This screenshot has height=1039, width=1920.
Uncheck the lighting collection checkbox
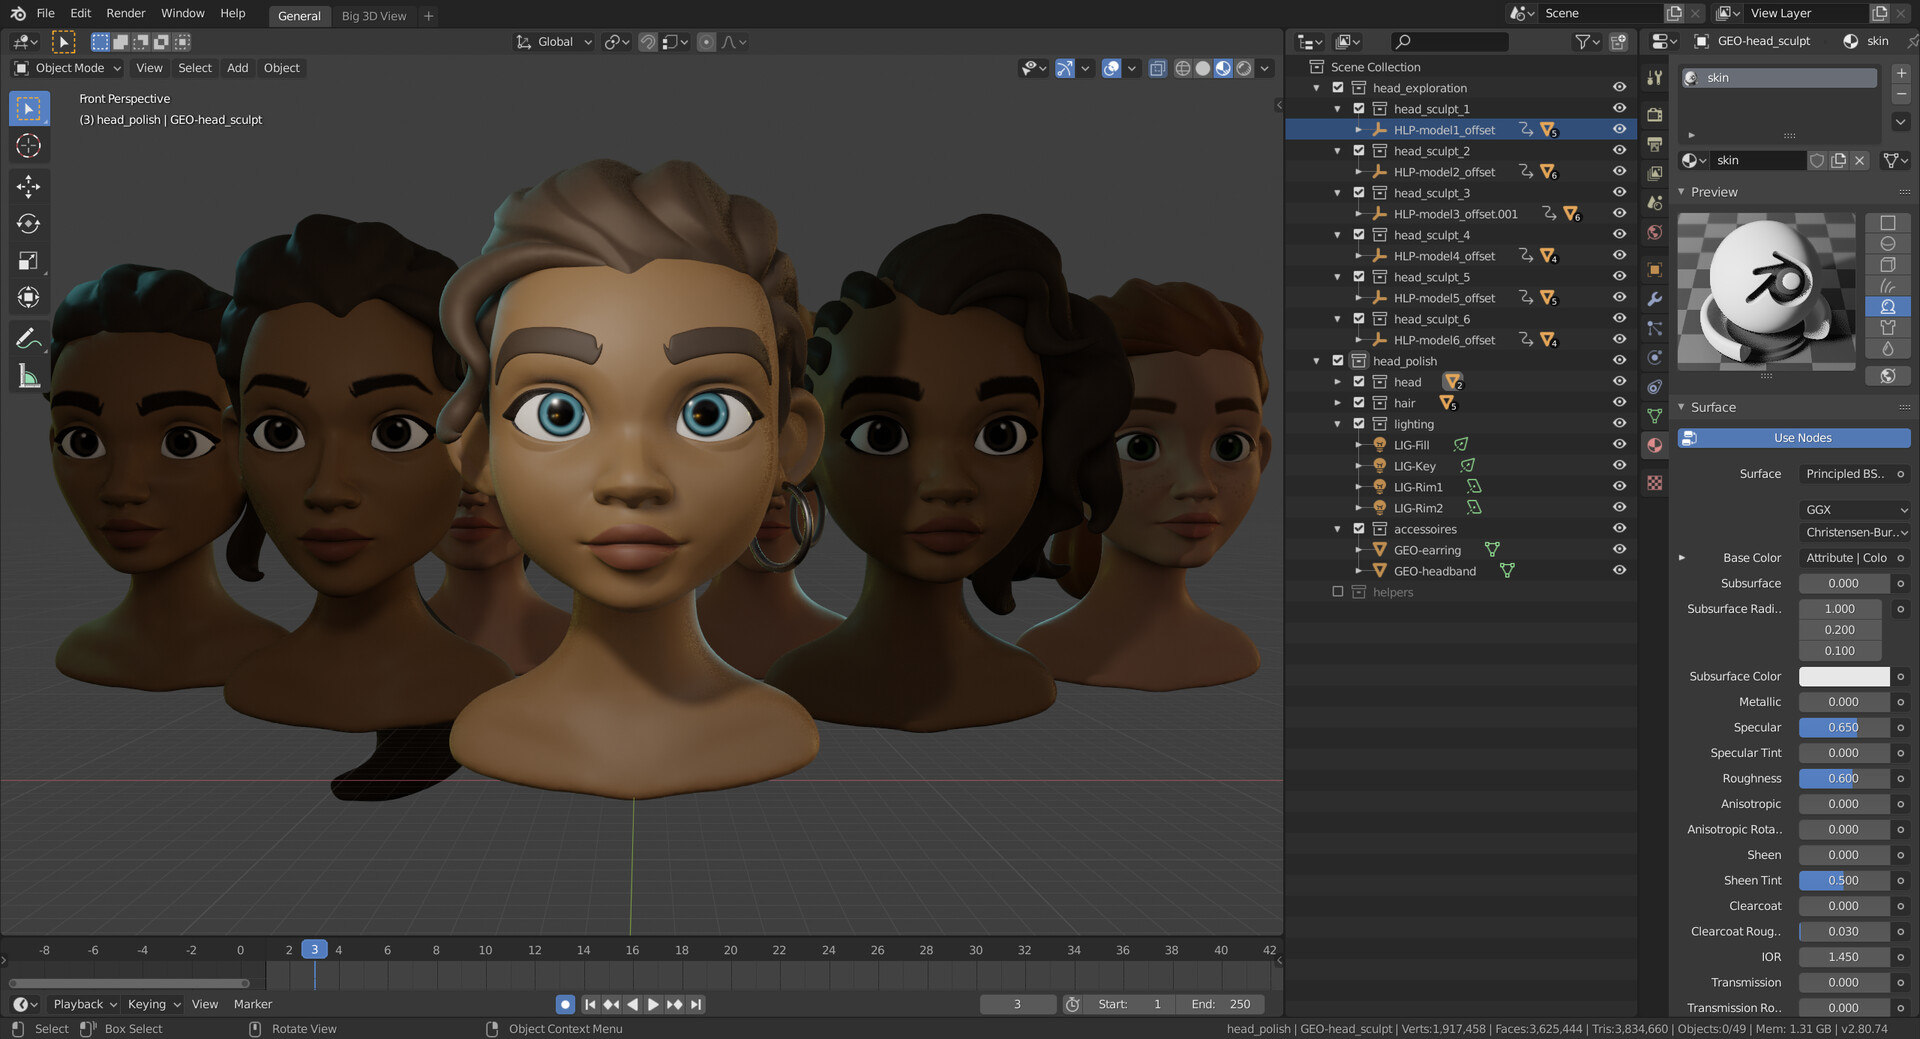pyautogui.click(x=1359, y=423)
